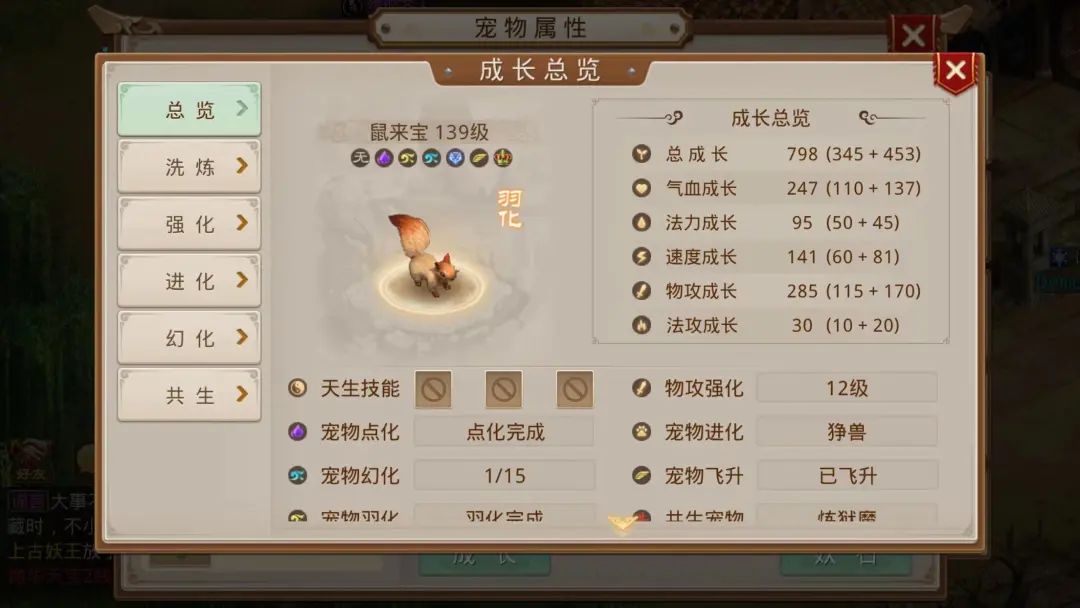Image resolution: width=1080 pixels, height=608 pixels.
Task: Expand more rows with bottom down arrow
Action: pyautogui.click(x=621, y=523)
